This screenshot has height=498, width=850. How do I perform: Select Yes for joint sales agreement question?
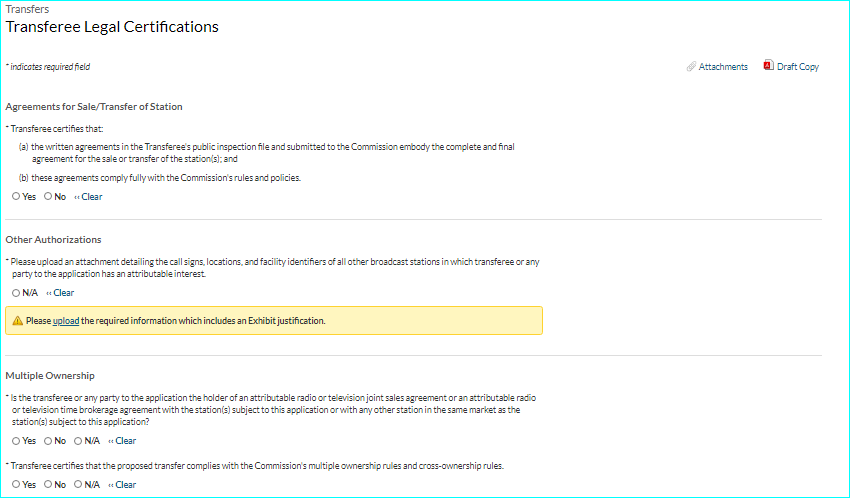coord(16,441)
